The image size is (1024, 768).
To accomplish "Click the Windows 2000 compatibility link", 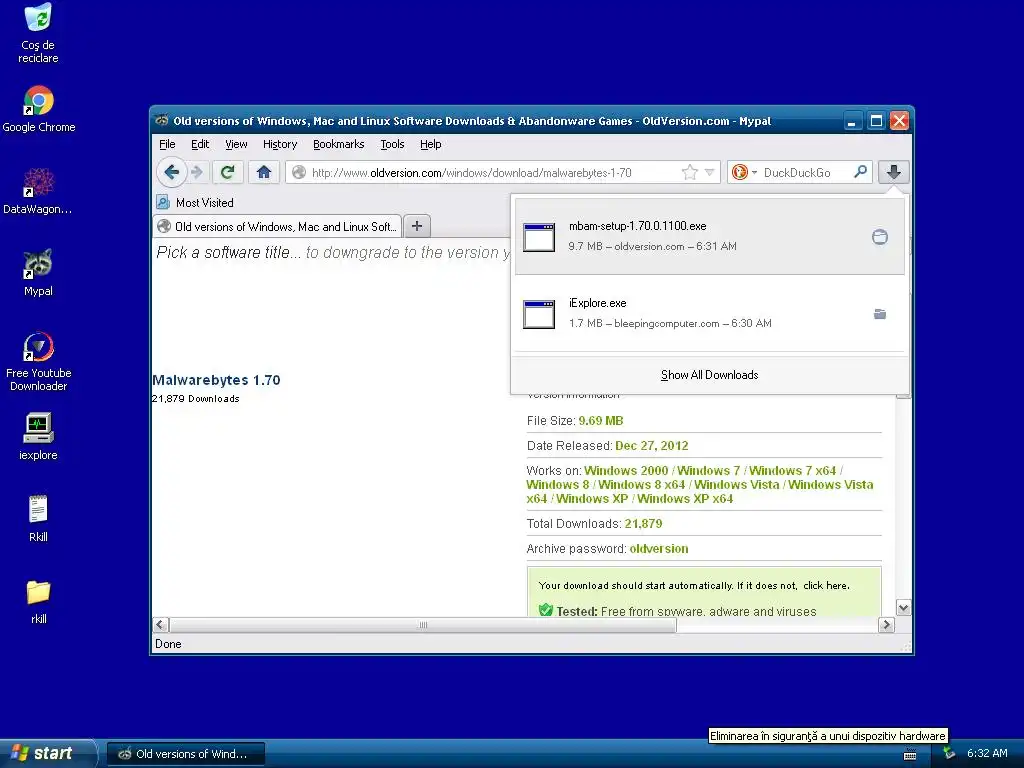I will coord(626,471).
